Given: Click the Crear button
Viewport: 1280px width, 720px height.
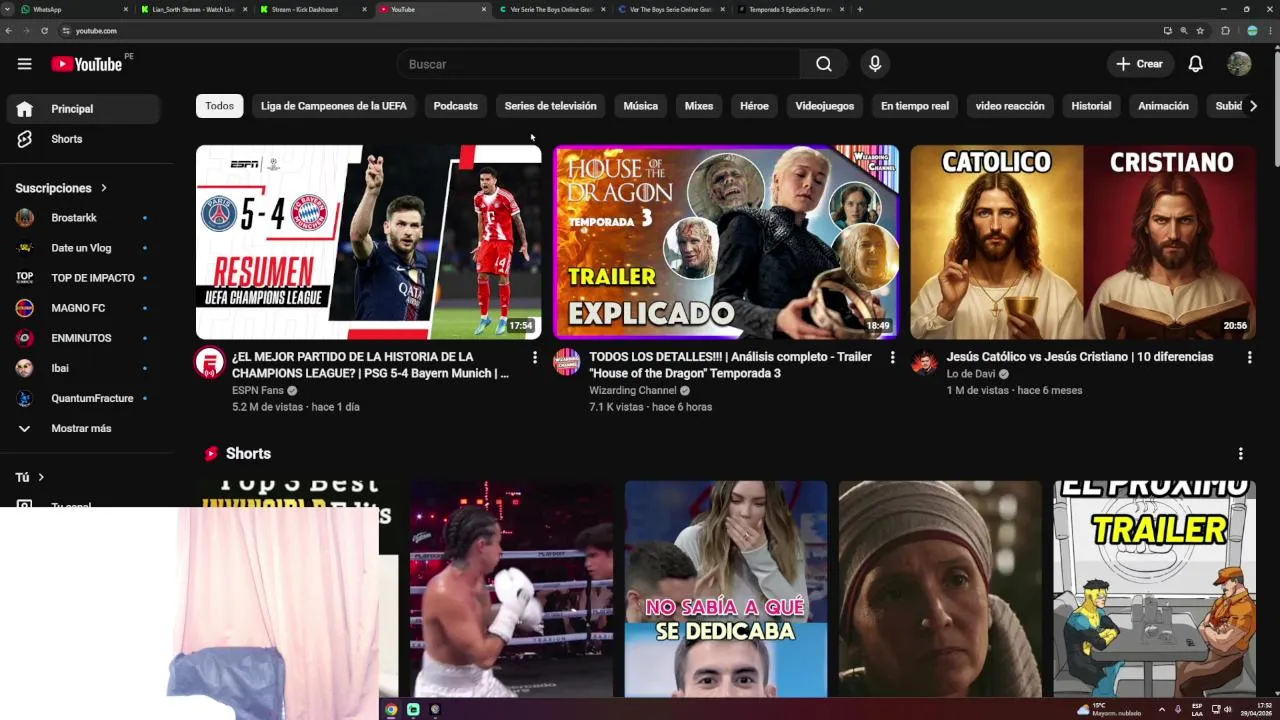Looking at the screenshot, I should 1140,64.
